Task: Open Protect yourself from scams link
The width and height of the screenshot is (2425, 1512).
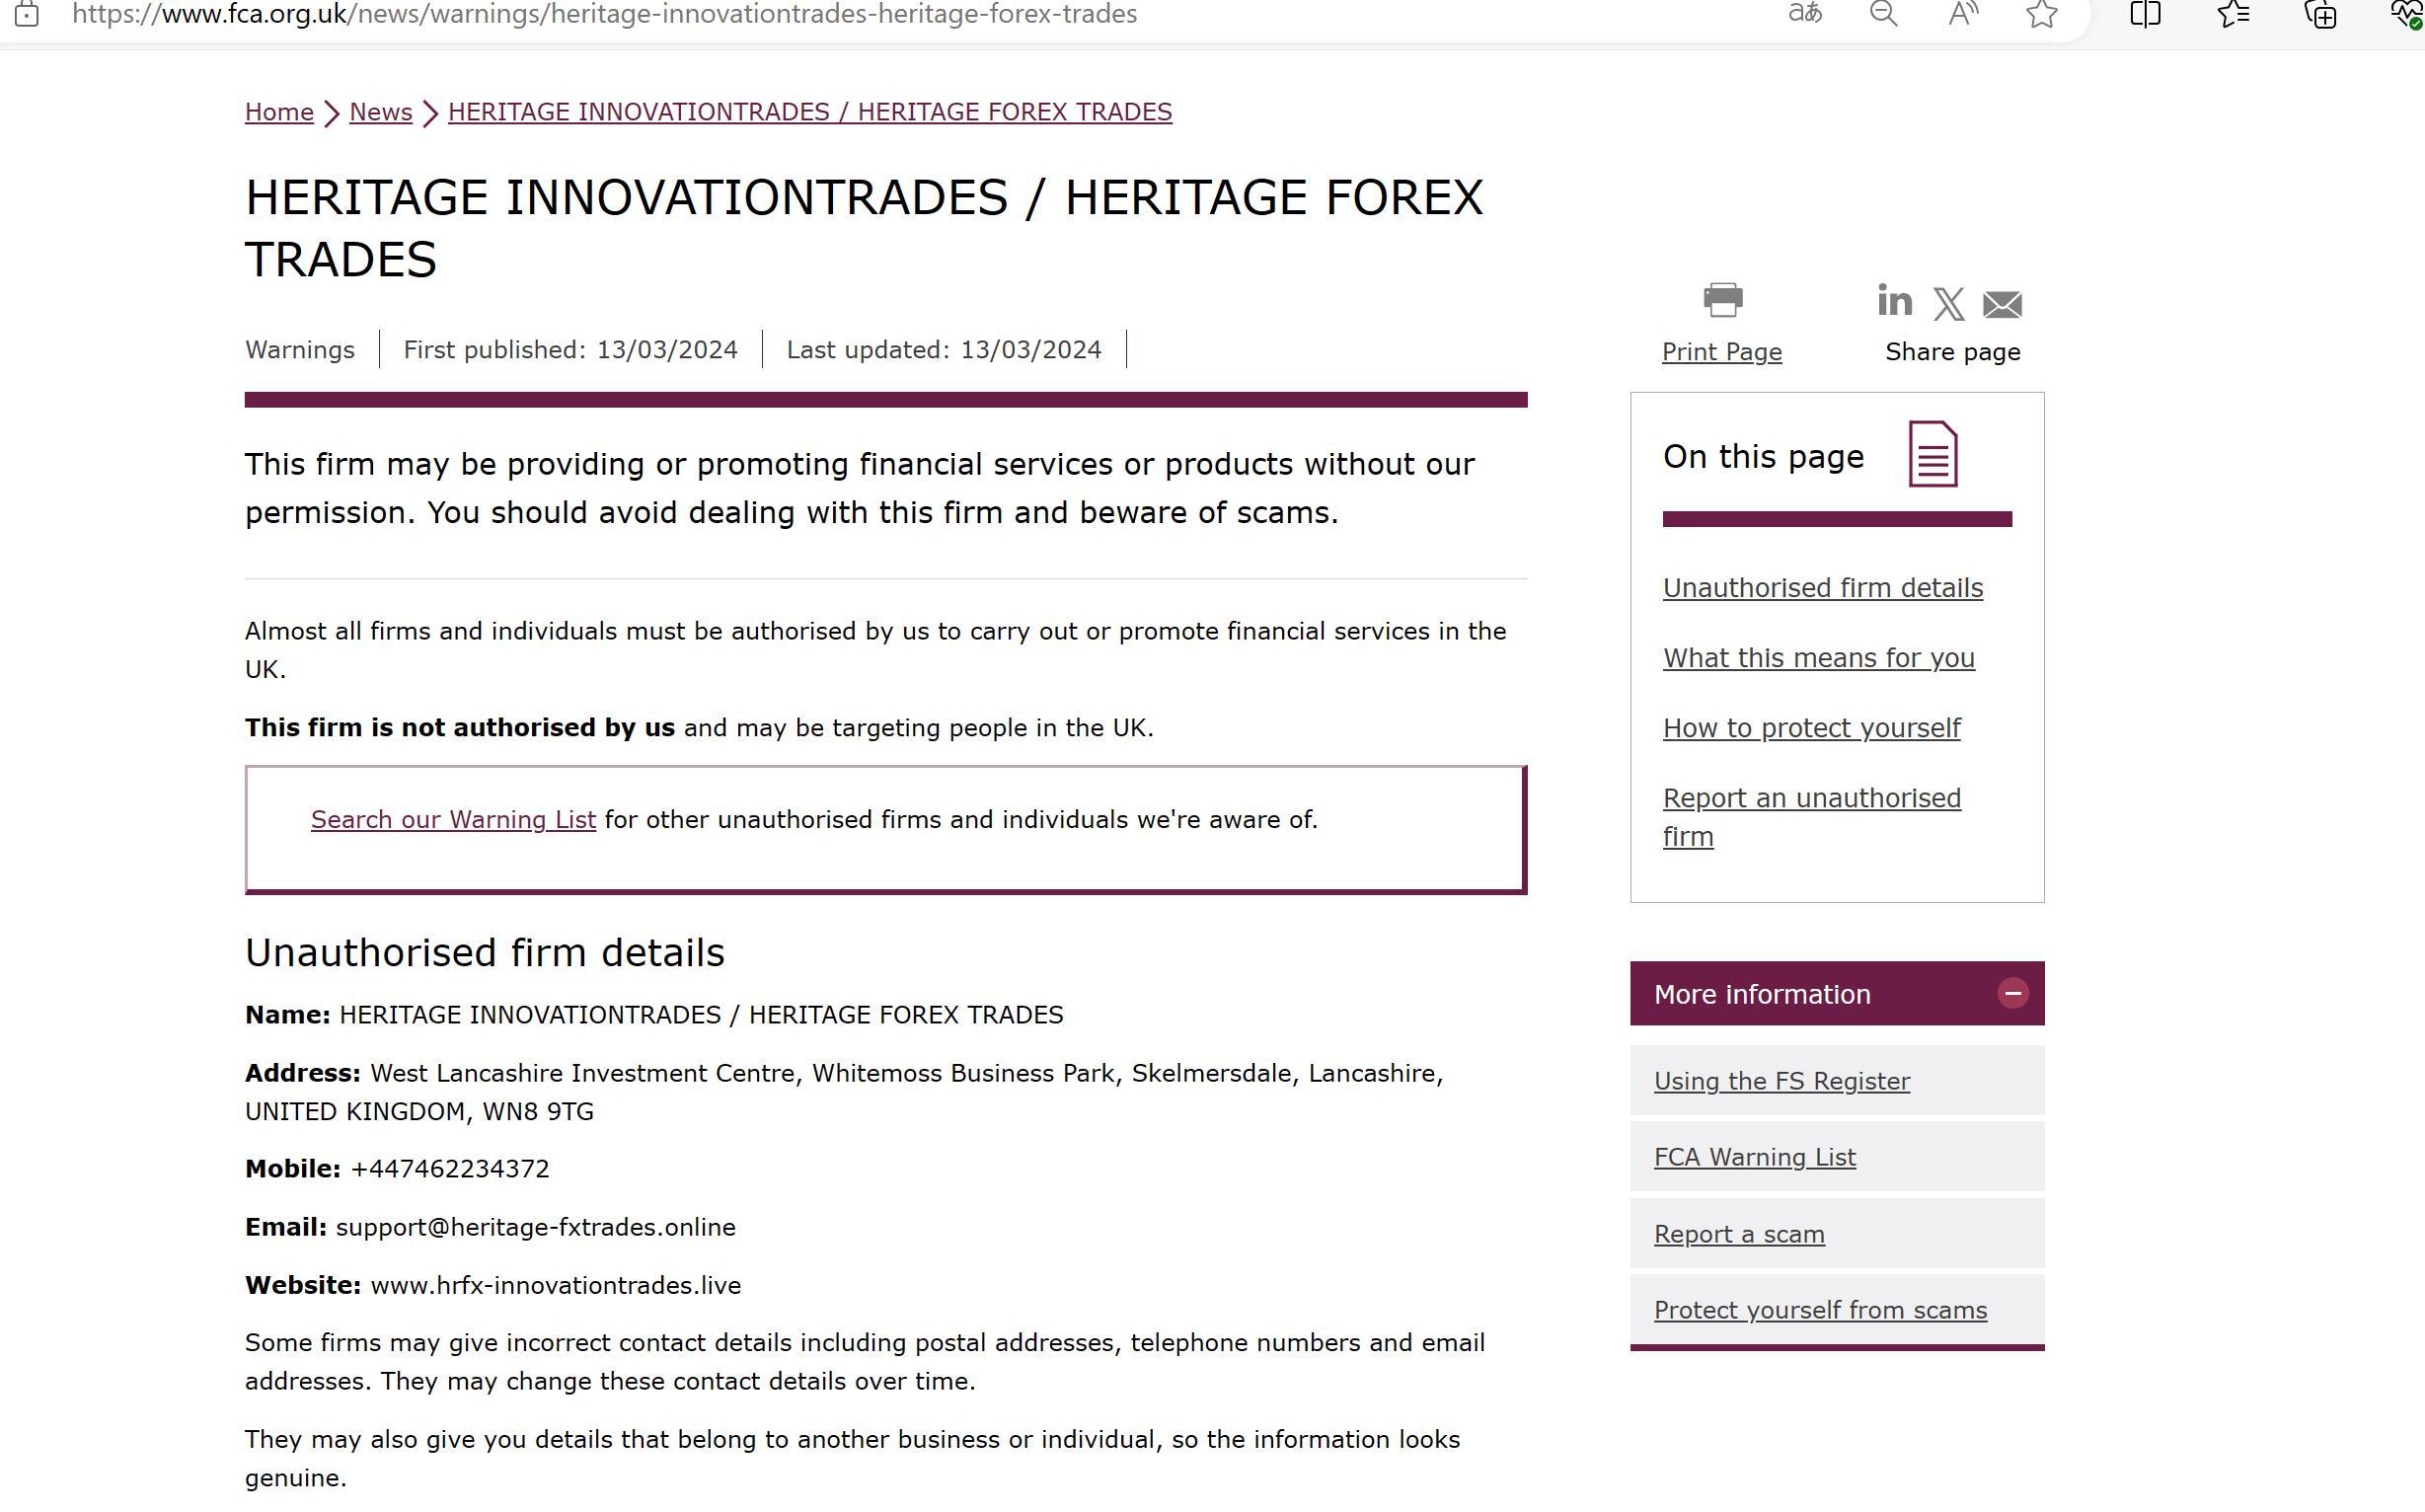Action: [1820, 1310]
